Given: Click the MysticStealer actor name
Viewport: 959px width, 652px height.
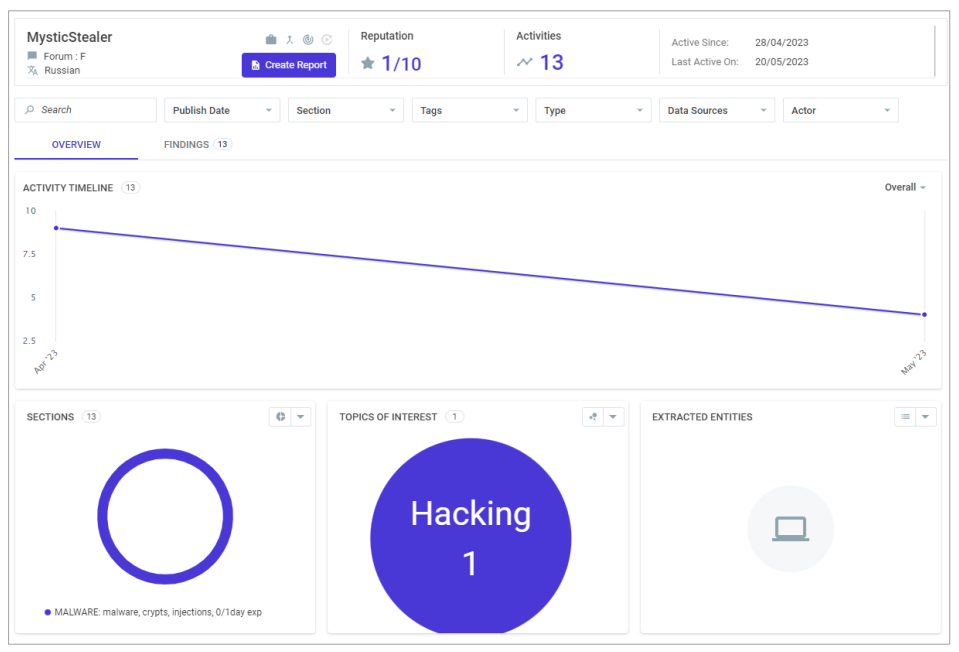Looking at the screenshot, I should 70,37.
